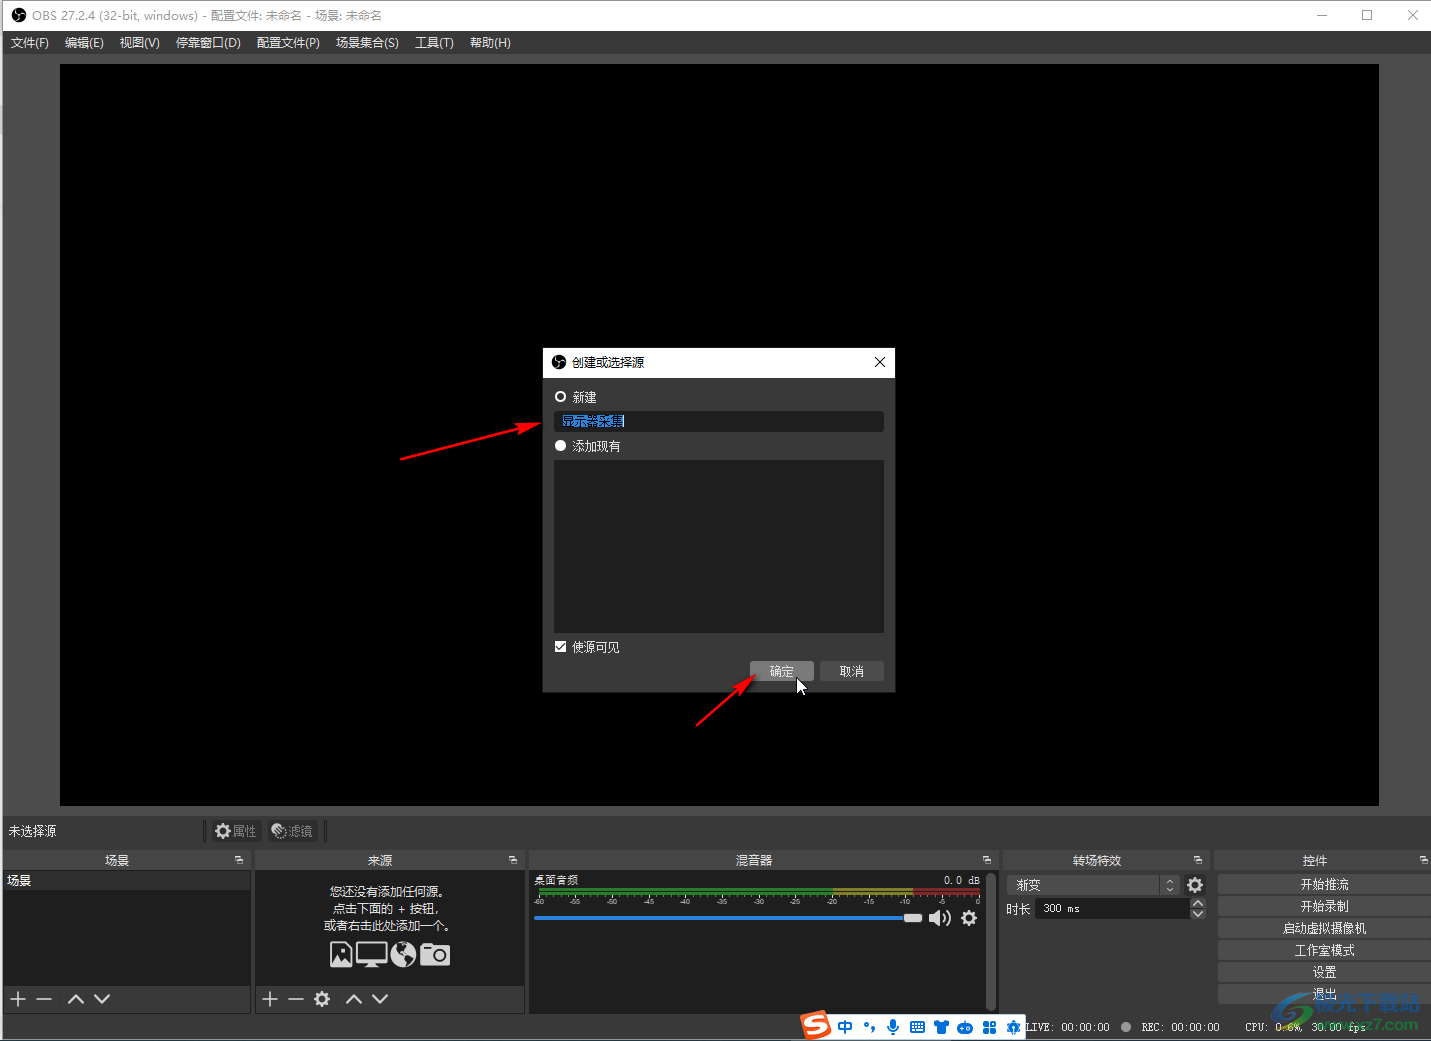Add a new scene with plus icon
The image size is (1431, 1041).
[x=18, y=999]
